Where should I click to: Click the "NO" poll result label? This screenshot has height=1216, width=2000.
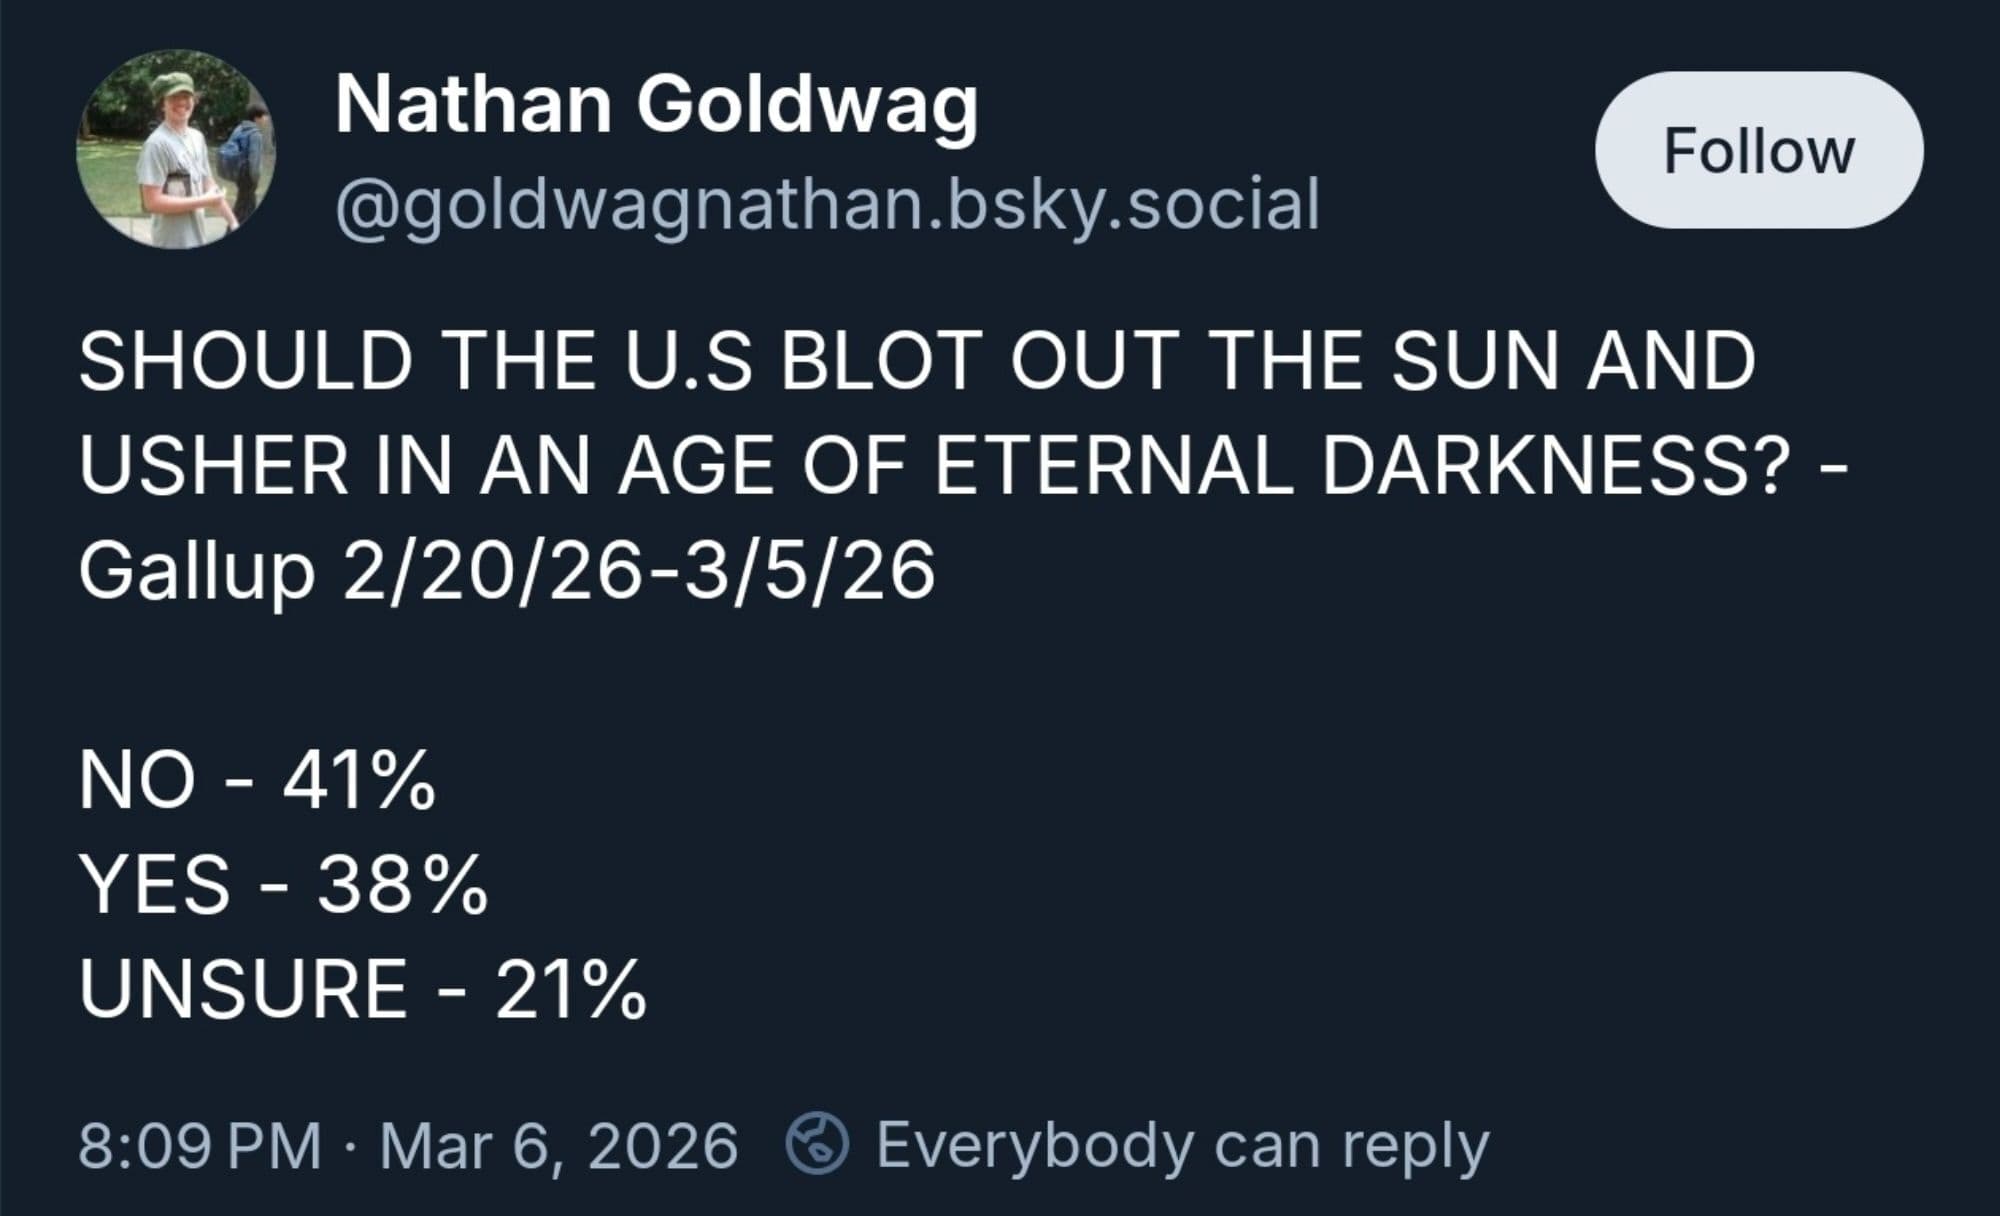tap(137, 780)
